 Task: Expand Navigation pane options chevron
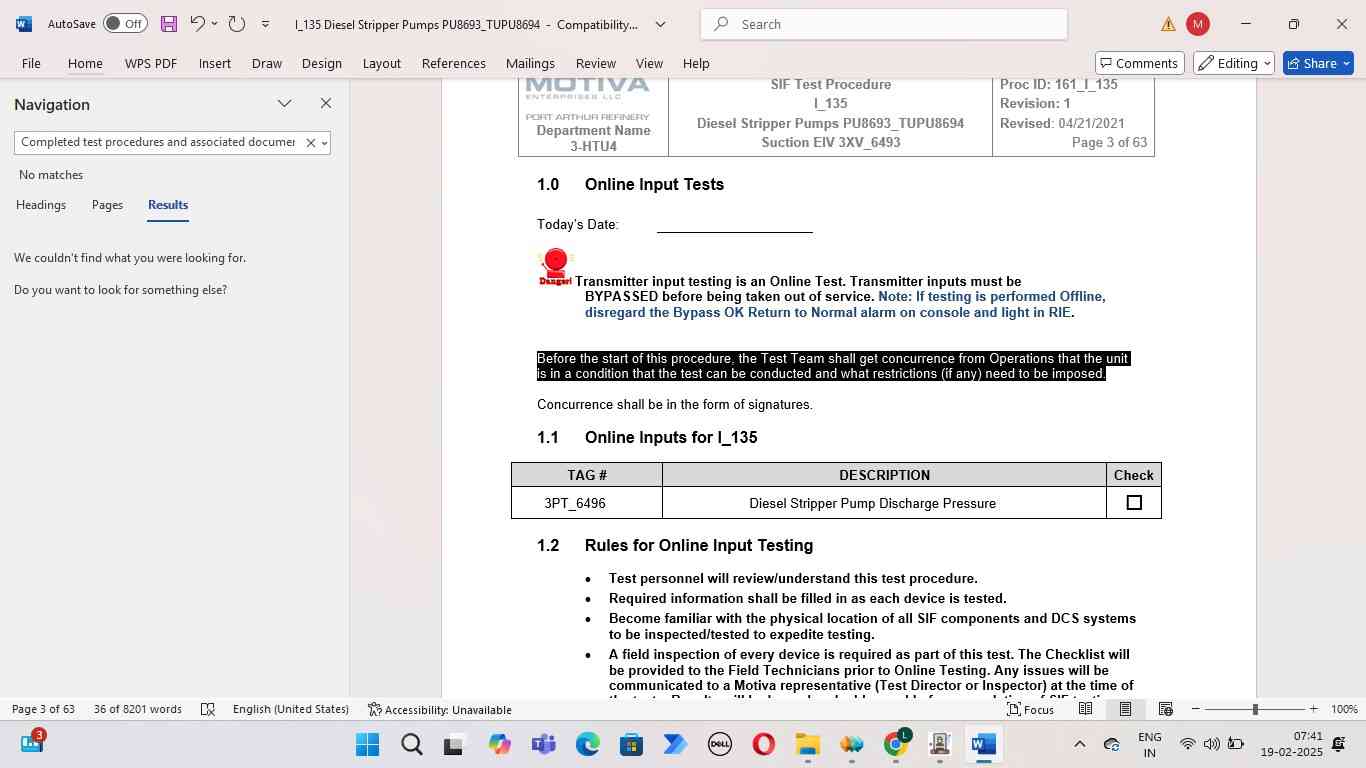pyautogui.click(x=285, y=103)
